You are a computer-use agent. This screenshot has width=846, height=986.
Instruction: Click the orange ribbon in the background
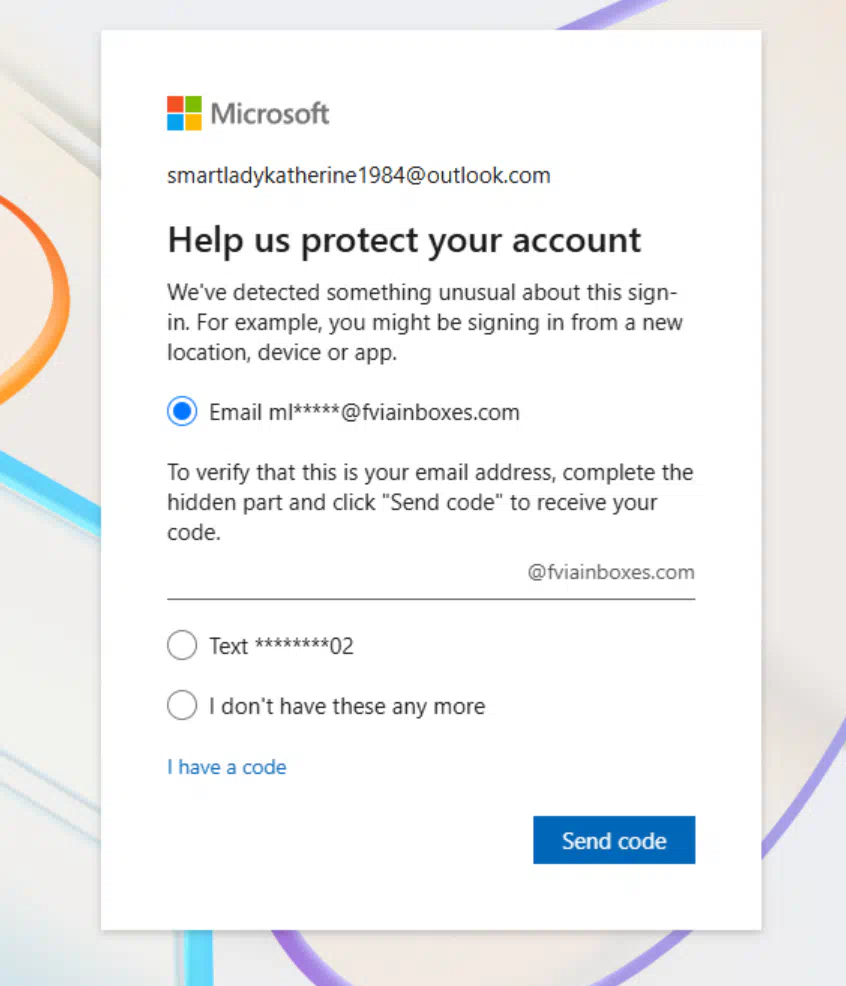44,296
